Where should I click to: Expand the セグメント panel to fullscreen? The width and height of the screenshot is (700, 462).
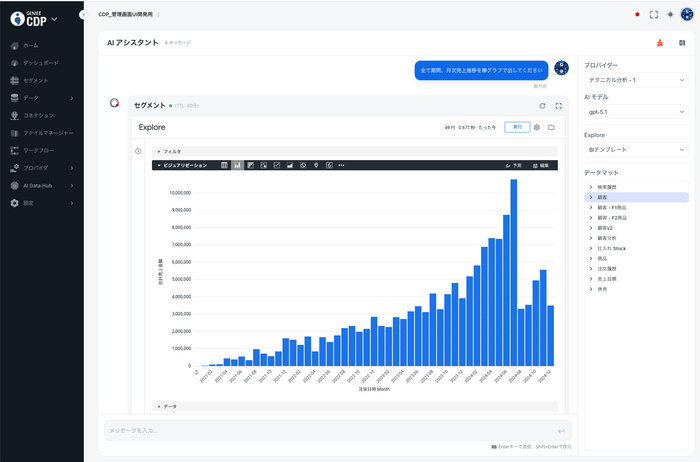pyautogui.click(x=559, y=105)
